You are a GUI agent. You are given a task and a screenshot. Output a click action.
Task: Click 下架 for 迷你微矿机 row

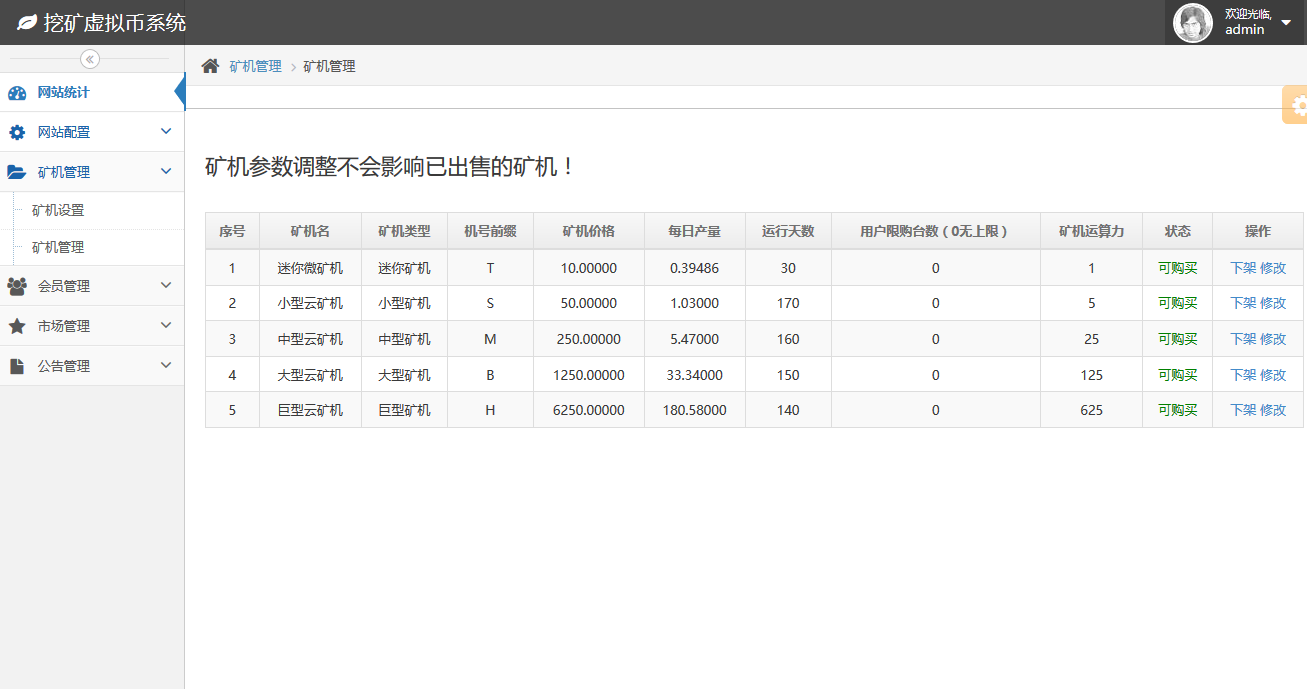[1243, 268]
